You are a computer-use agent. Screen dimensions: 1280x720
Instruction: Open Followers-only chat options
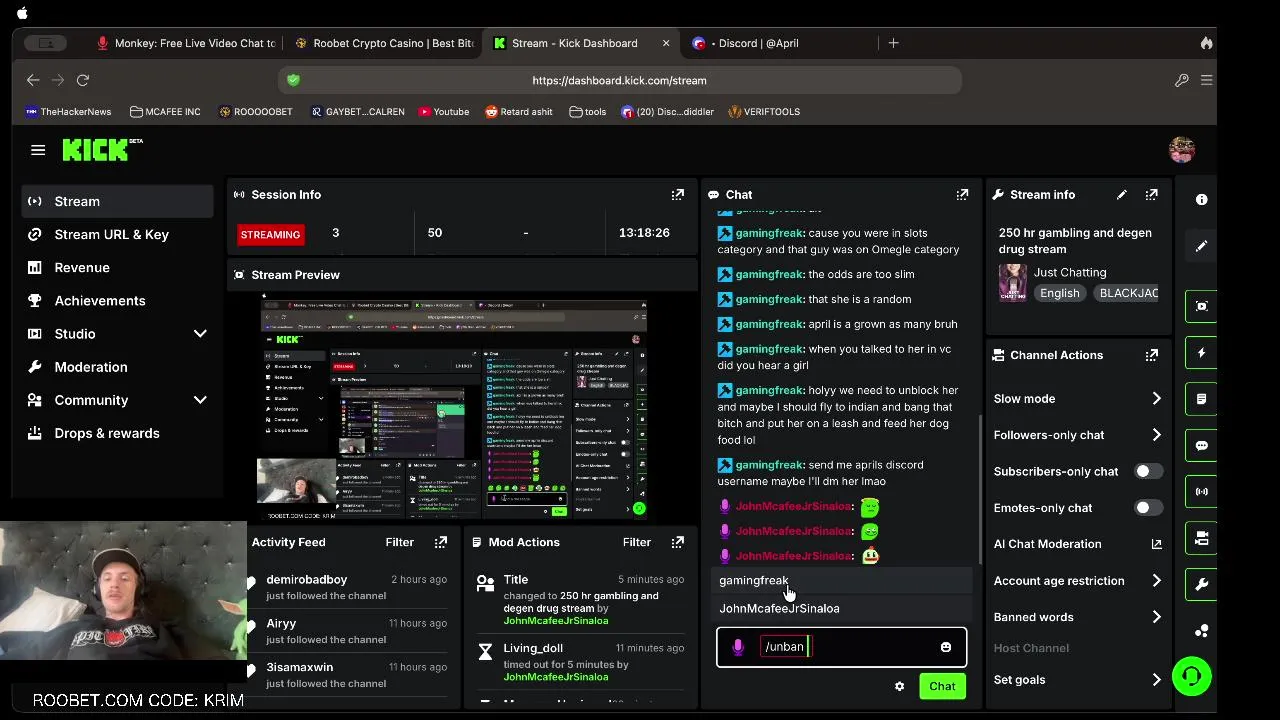1077,435
